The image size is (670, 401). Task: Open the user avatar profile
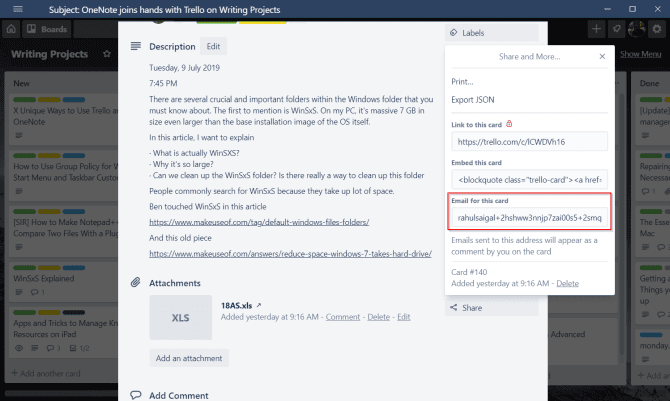point(637,29)
